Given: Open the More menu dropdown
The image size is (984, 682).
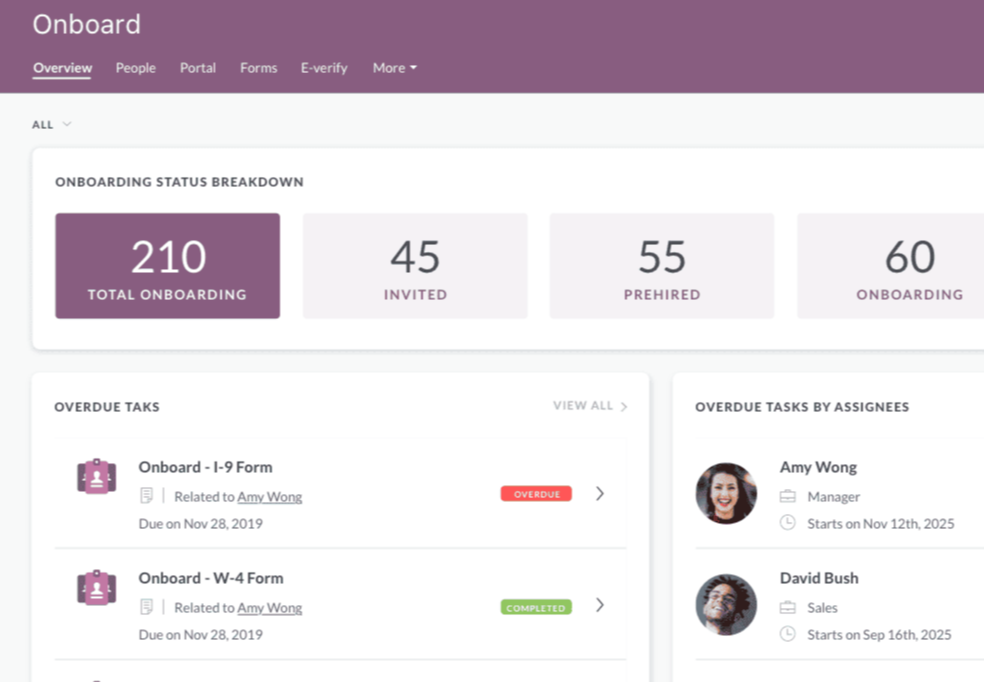Looking at the screenshot, I should pyautogui.click(x=394, y=68).
